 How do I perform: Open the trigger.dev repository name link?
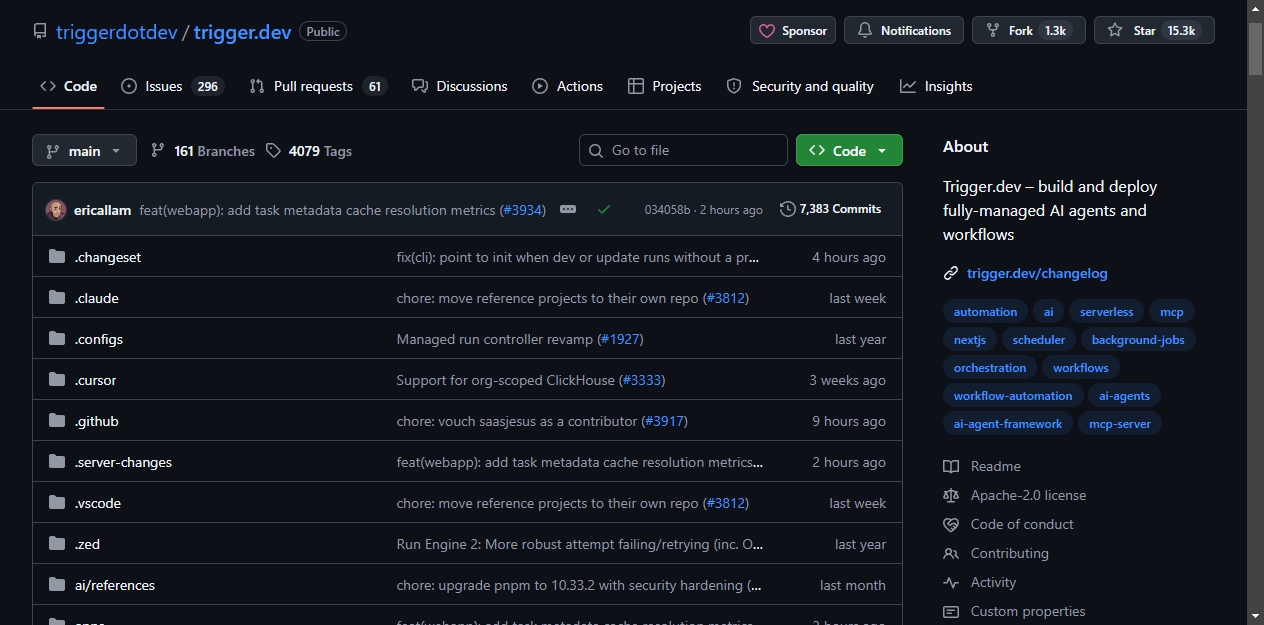point(243,32)
